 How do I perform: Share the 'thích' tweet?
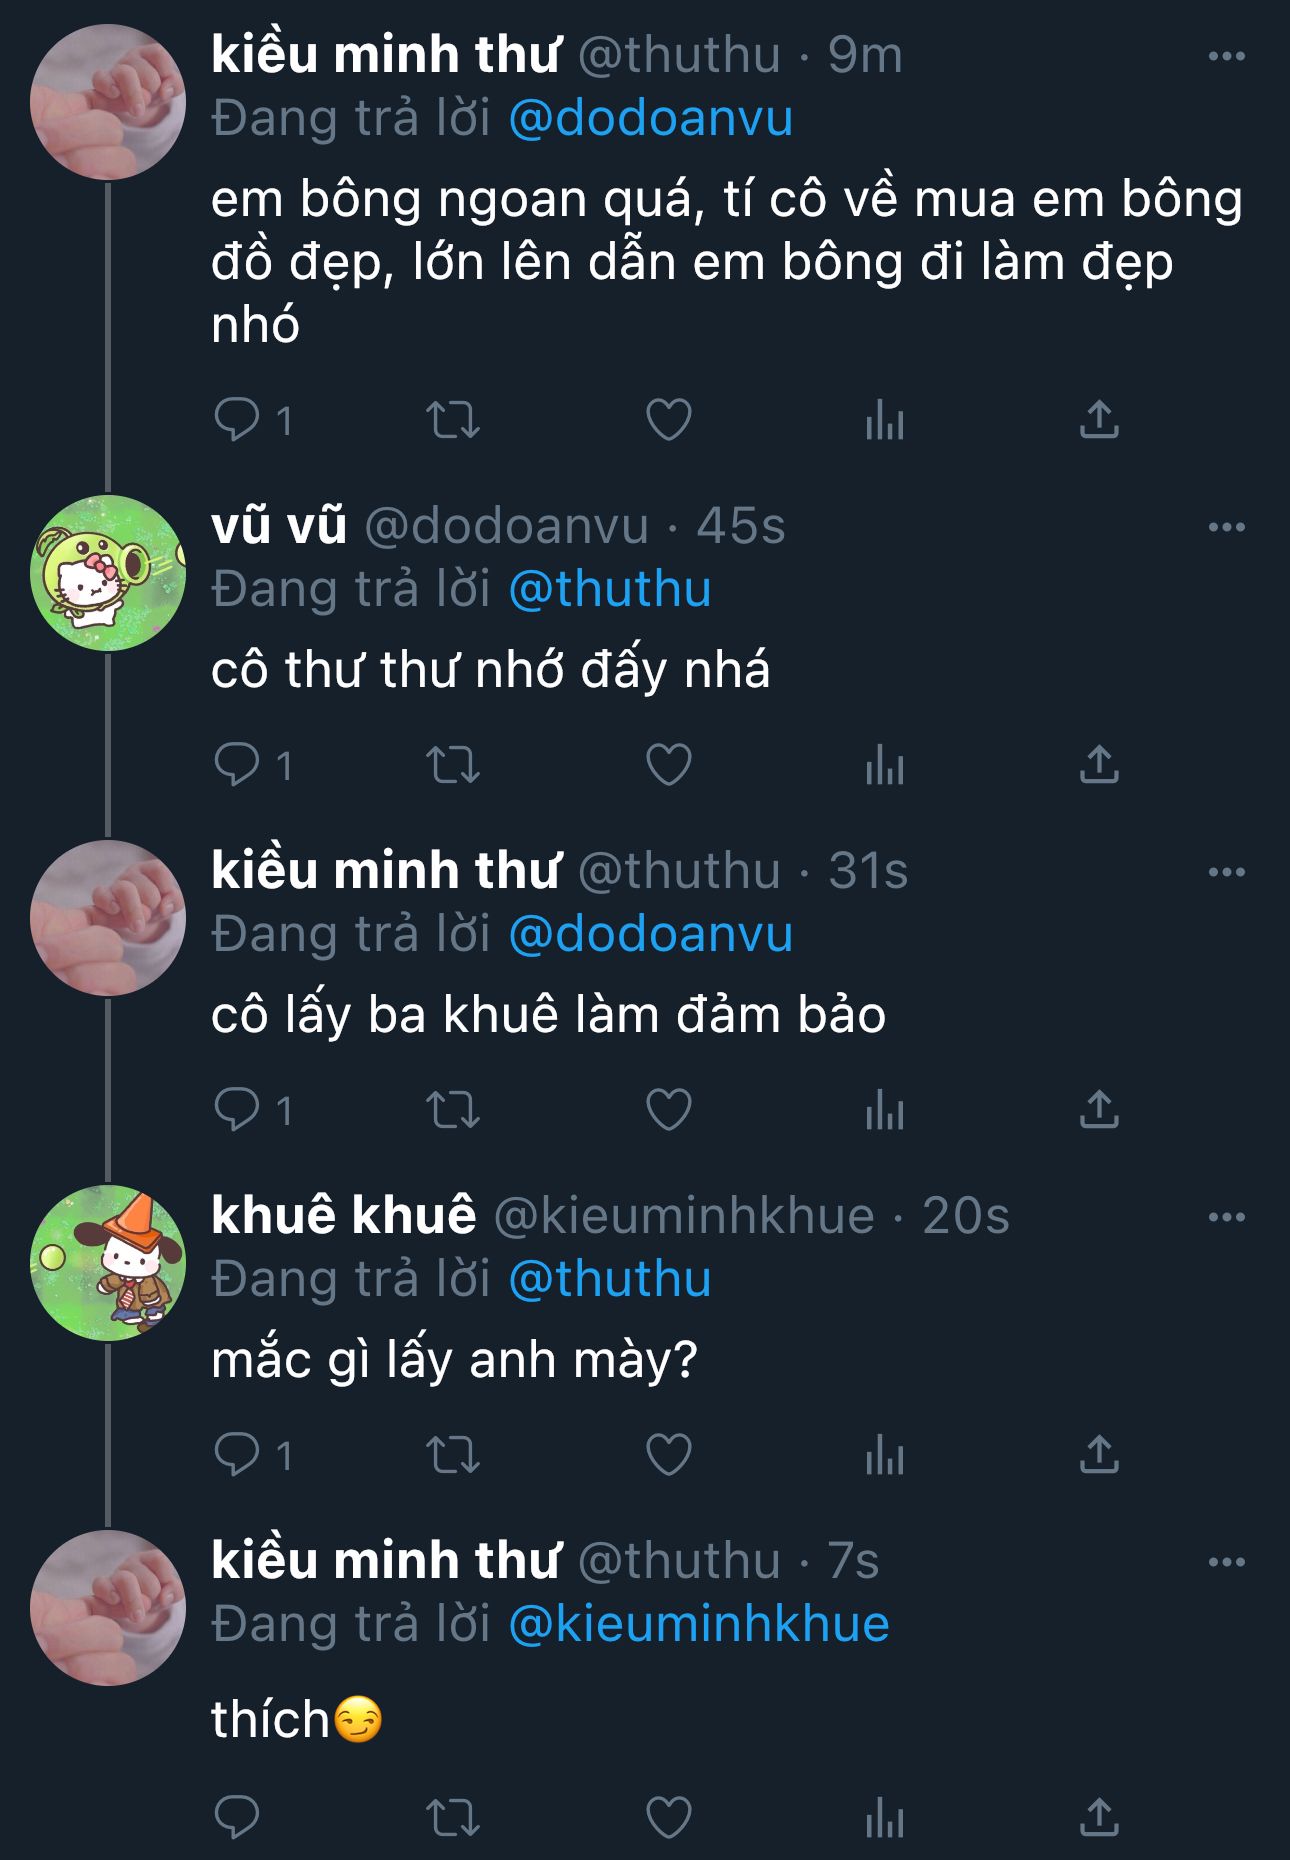click(x=1098, y=1817)
